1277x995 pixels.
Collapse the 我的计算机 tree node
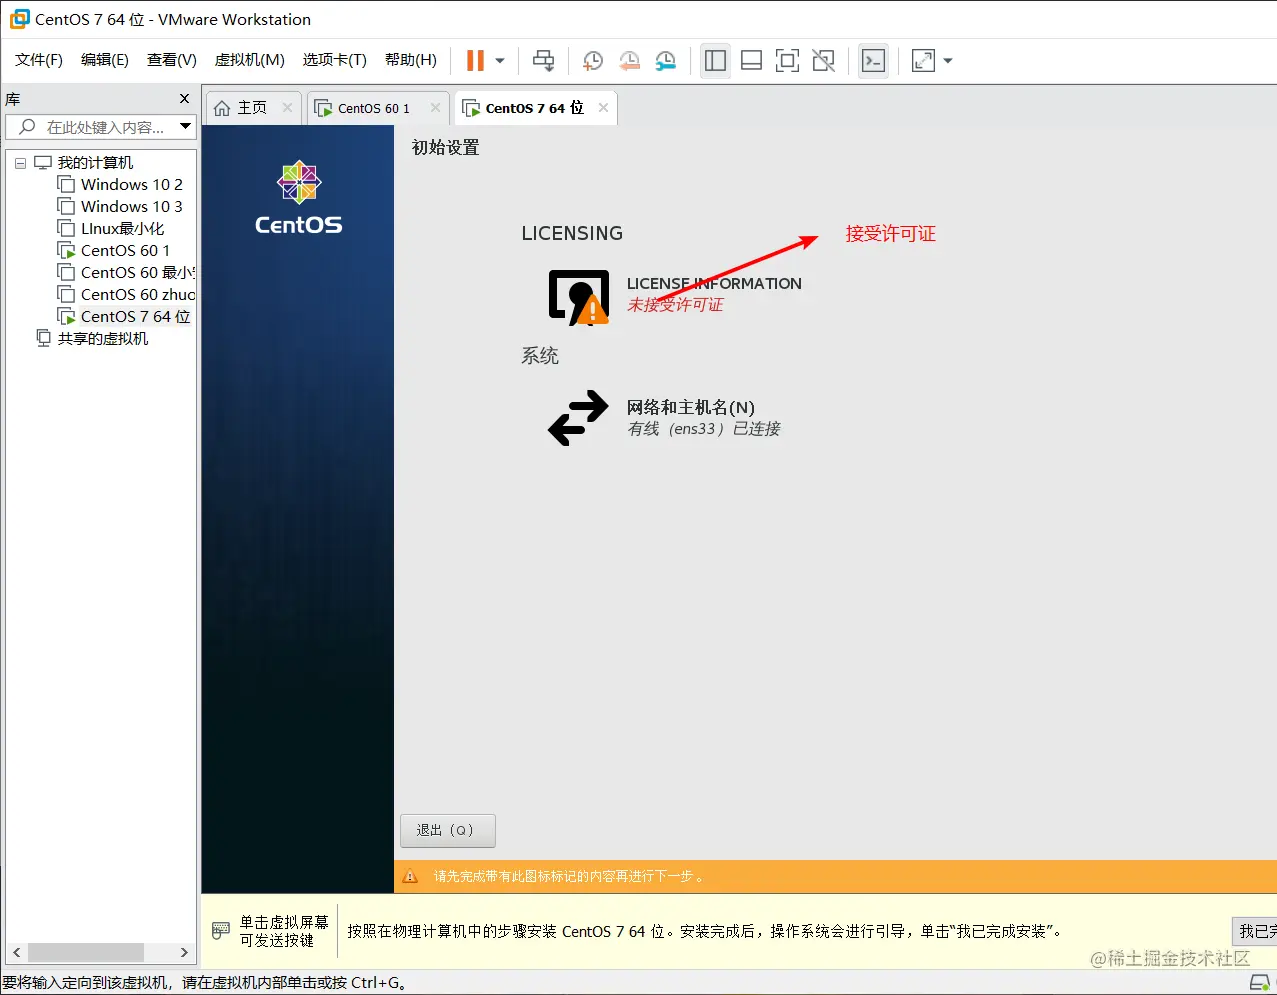(x=20, y=163)
